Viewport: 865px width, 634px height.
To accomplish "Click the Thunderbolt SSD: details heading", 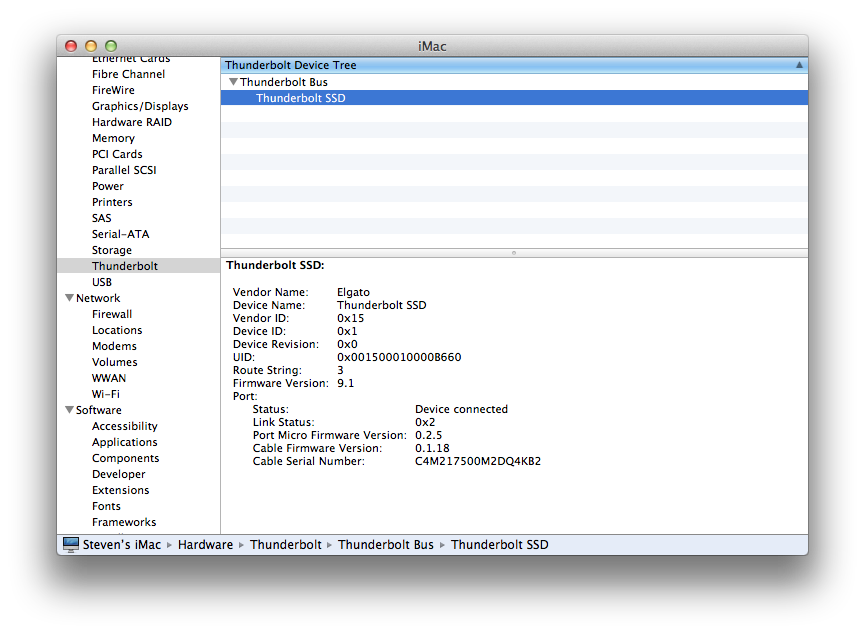I will tap(275, 265).
